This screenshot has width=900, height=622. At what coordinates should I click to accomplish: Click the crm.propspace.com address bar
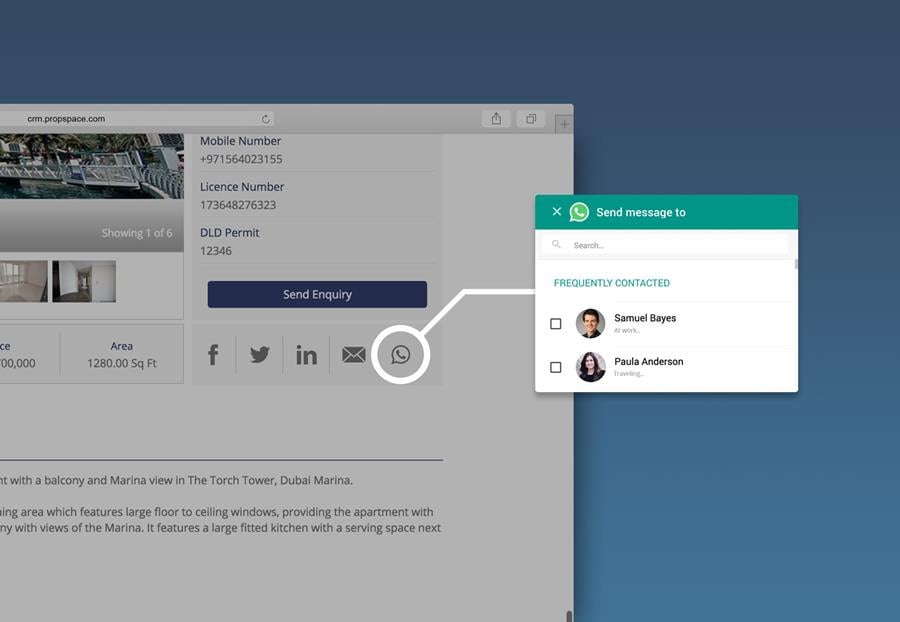[x=137, y=119]
